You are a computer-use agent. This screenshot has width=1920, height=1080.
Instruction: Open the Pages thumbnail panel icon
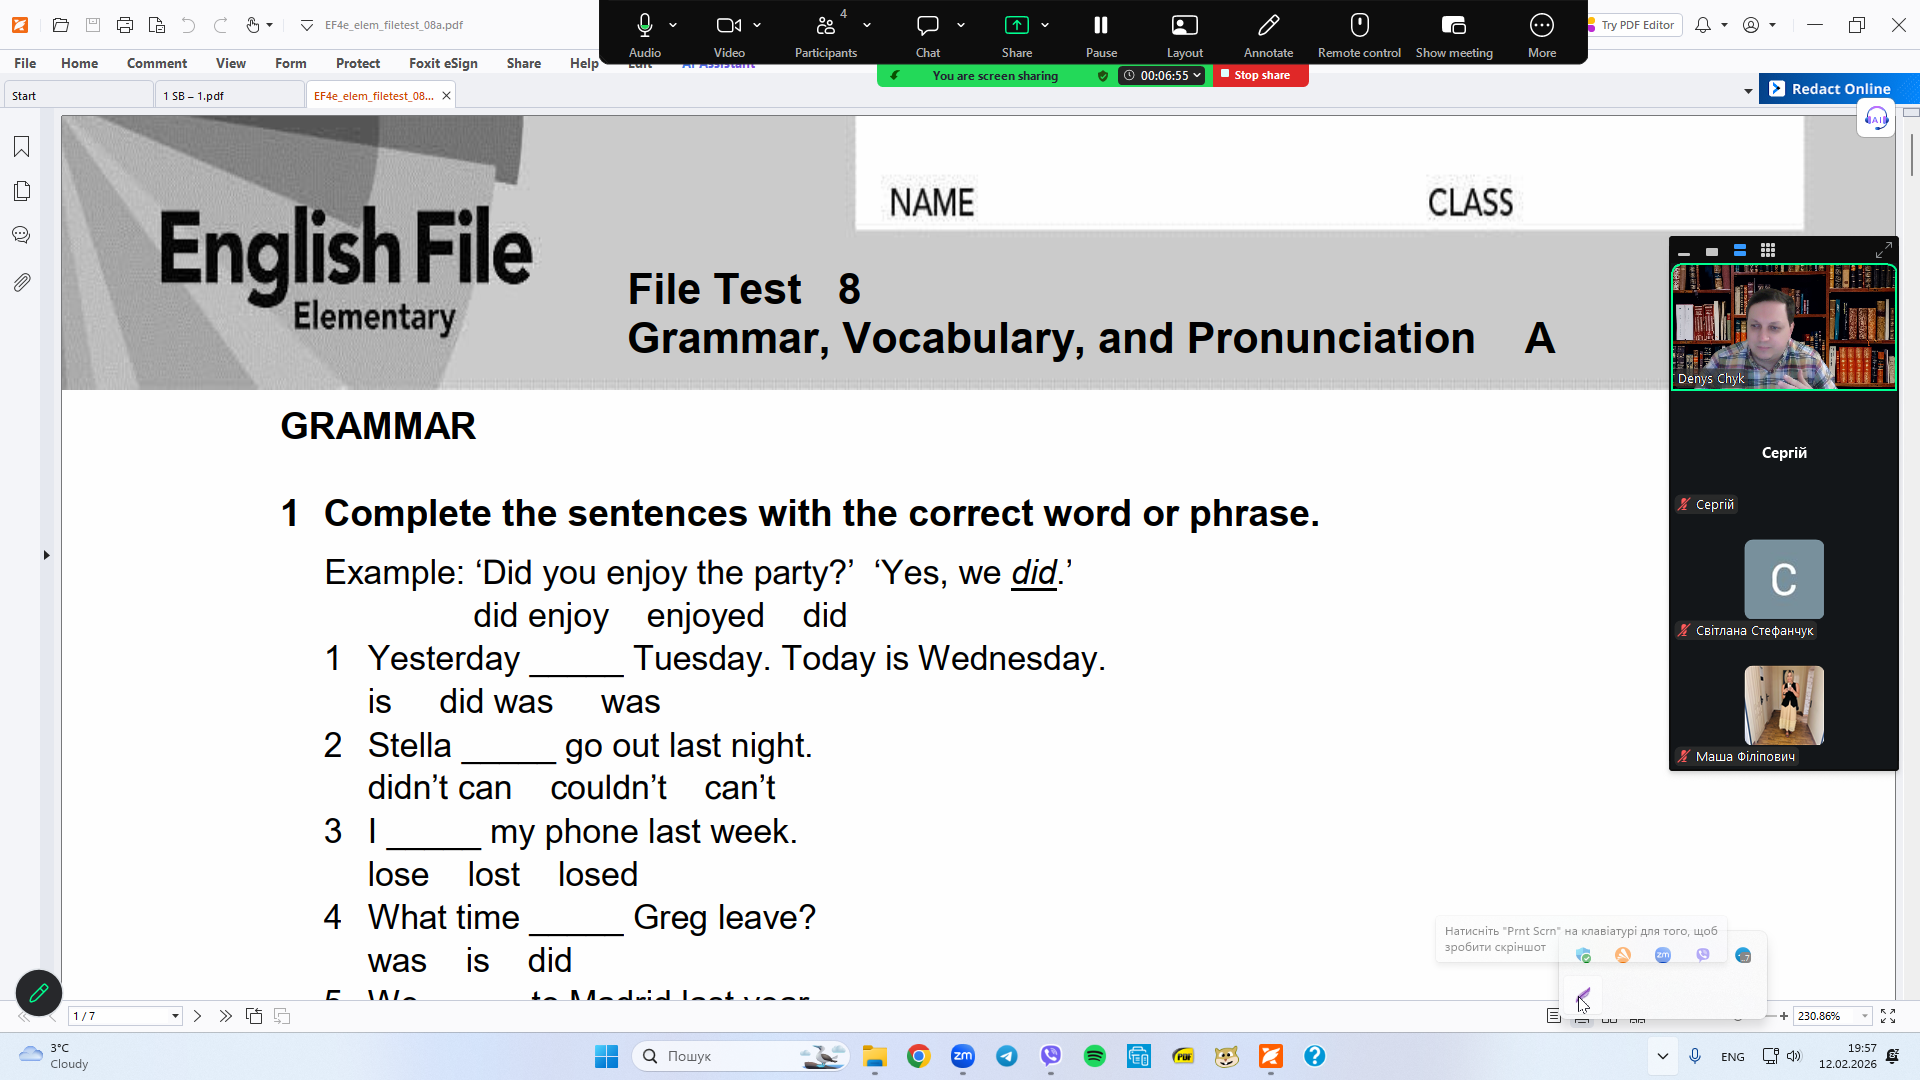[21, 191]
